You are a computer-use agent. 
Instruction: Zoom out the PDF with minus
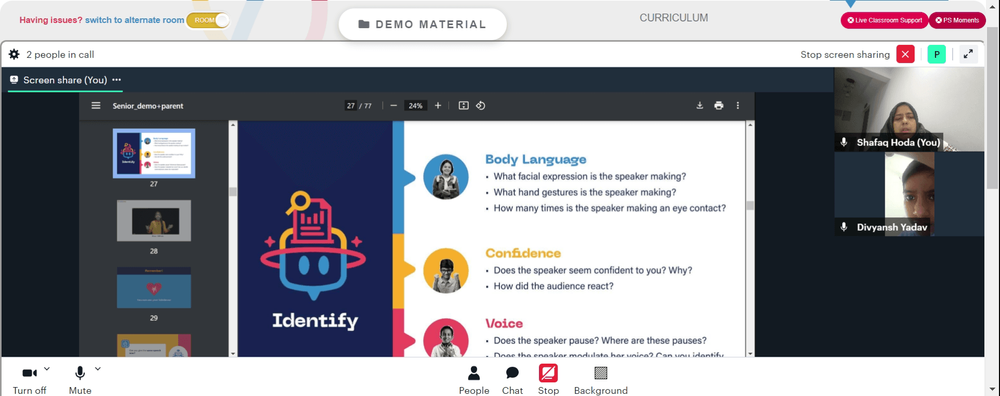(x=393, y=106)
